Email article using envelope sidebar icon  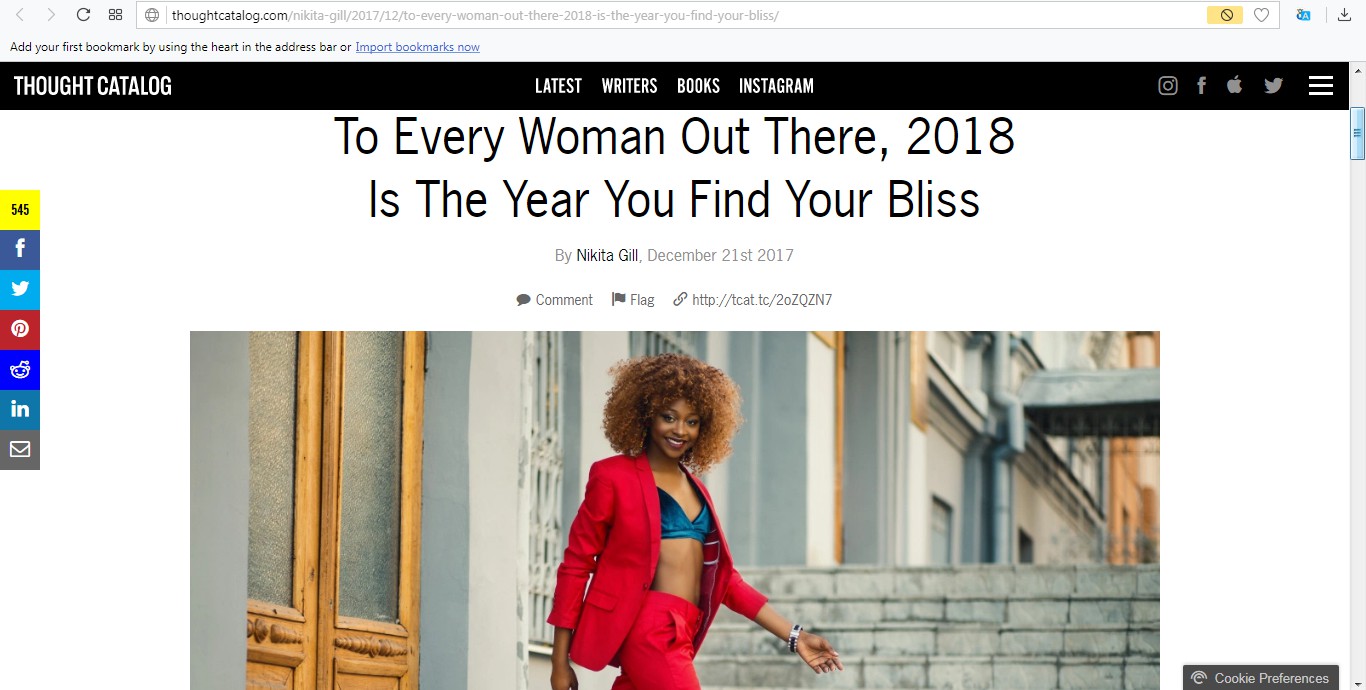pyautogui.click(x=20, y=450)
